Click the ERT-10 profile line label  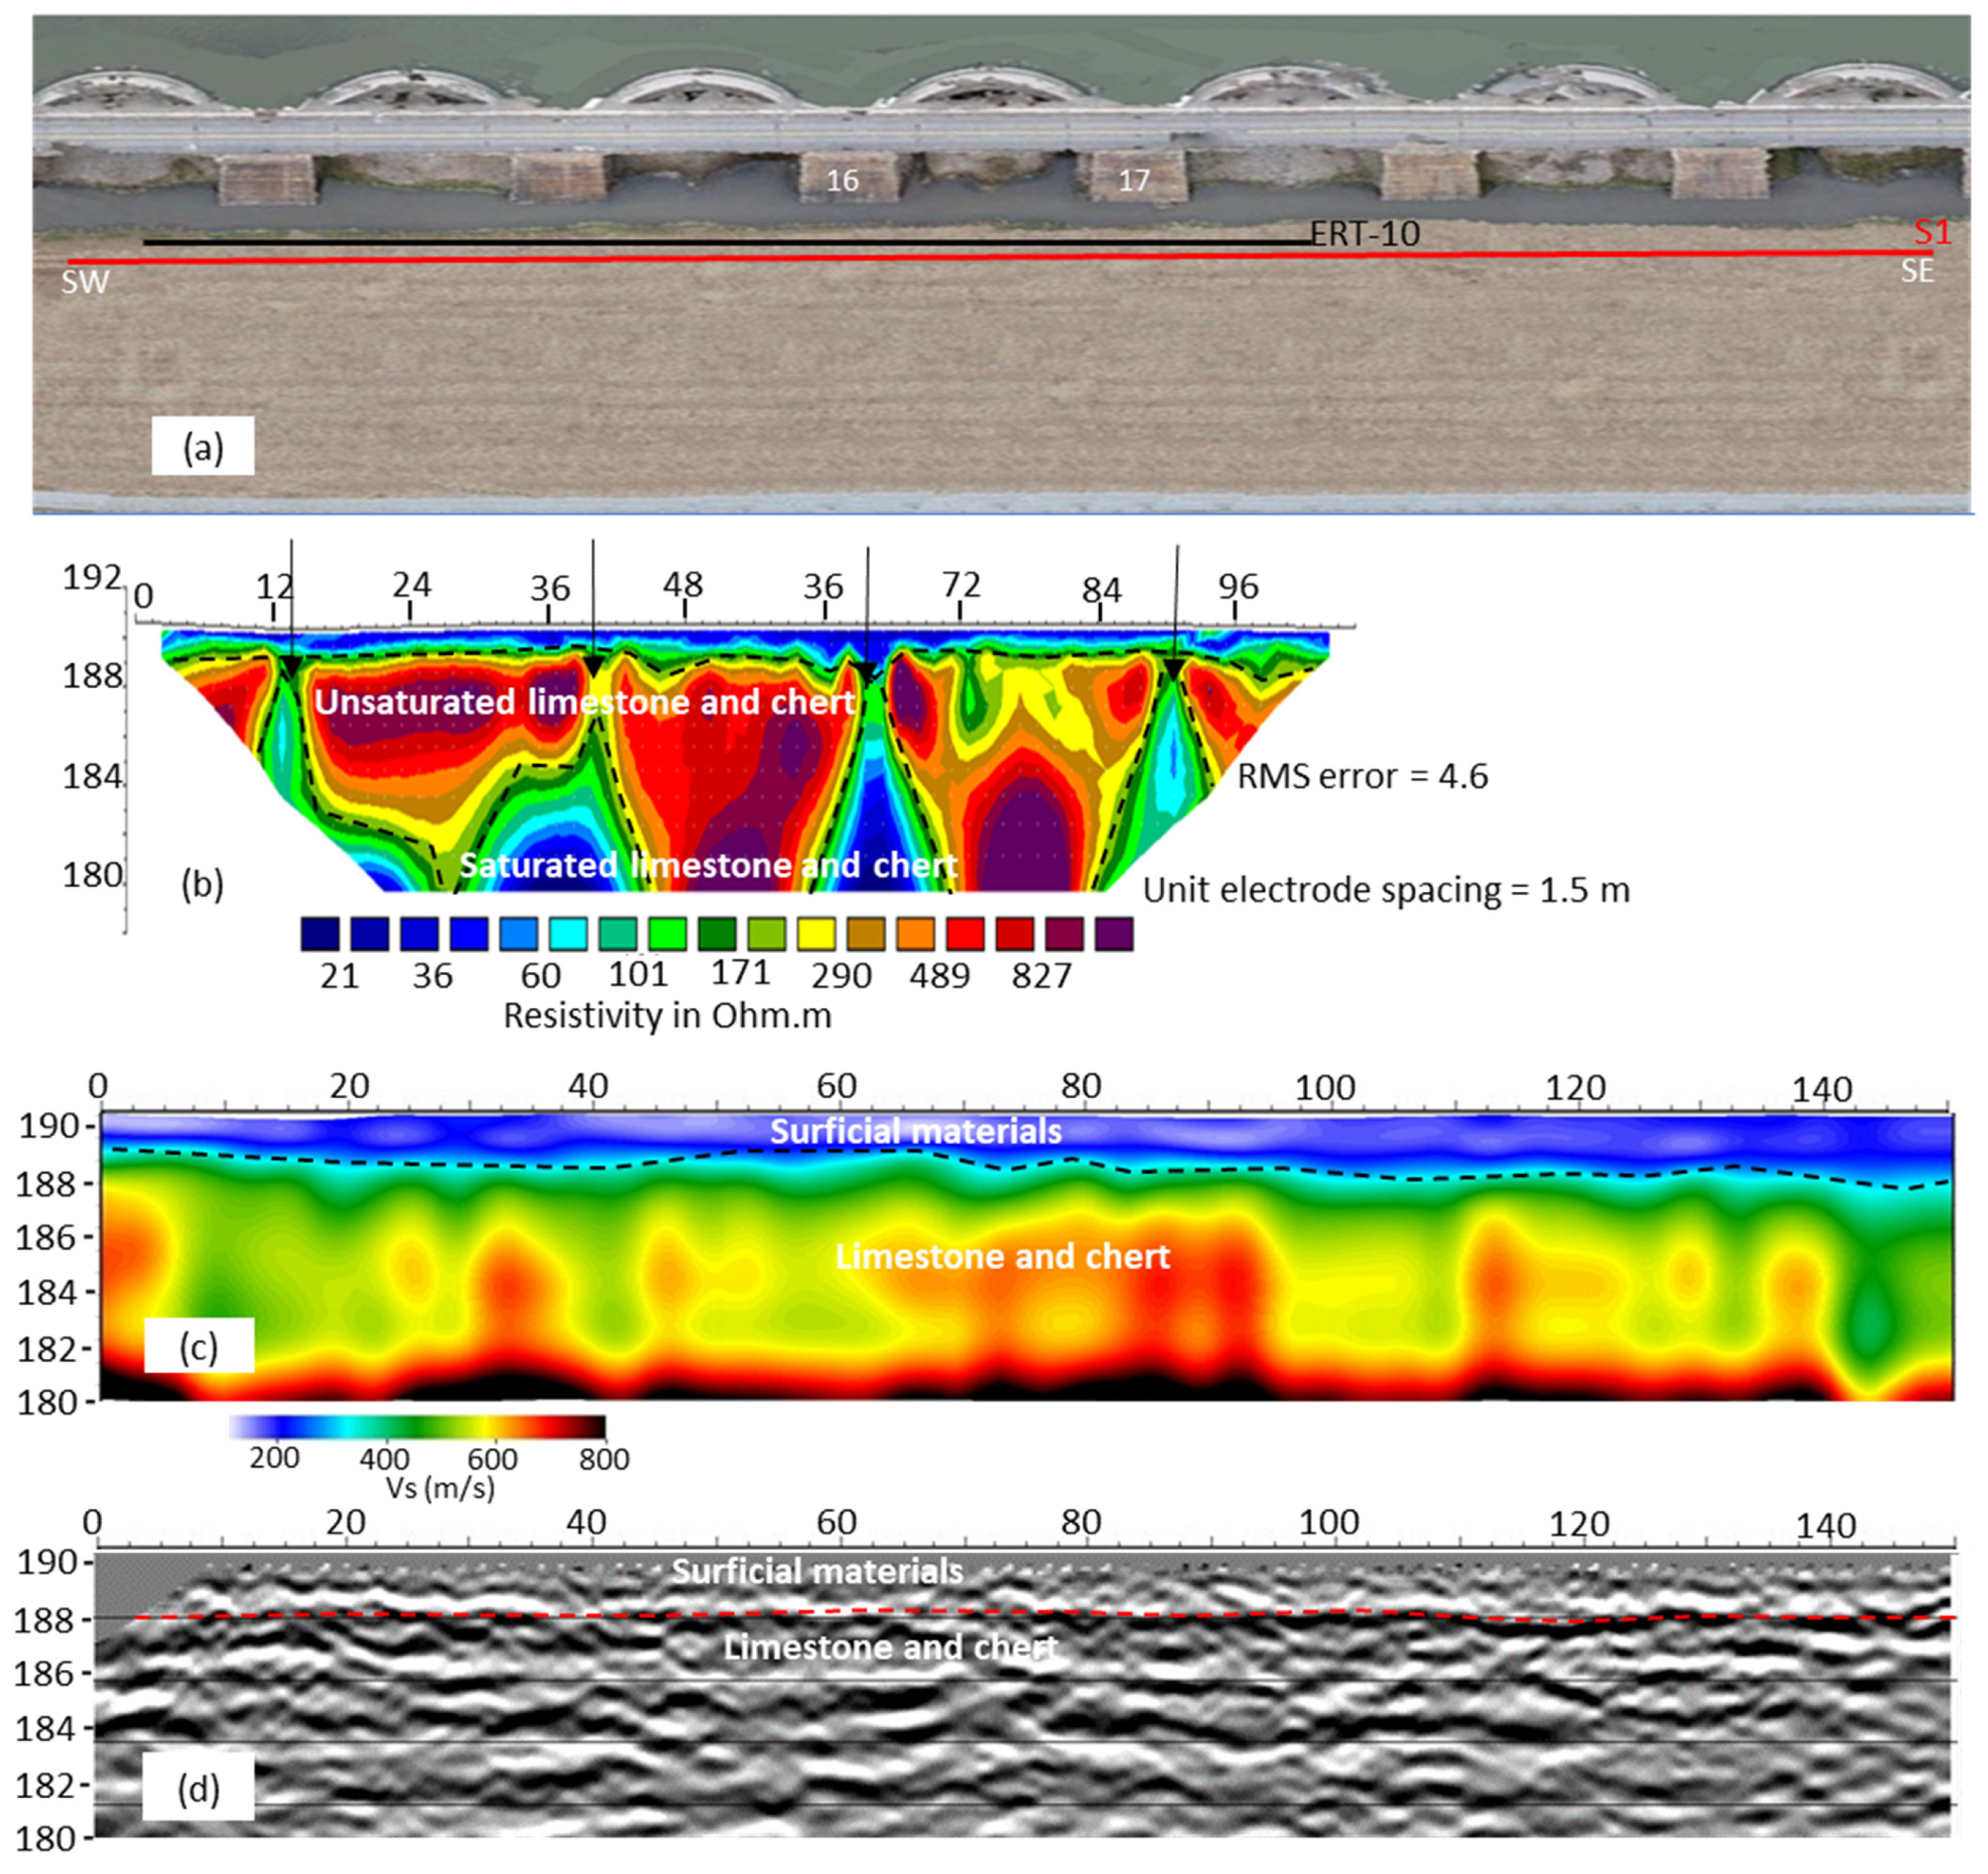(1365, 234)
